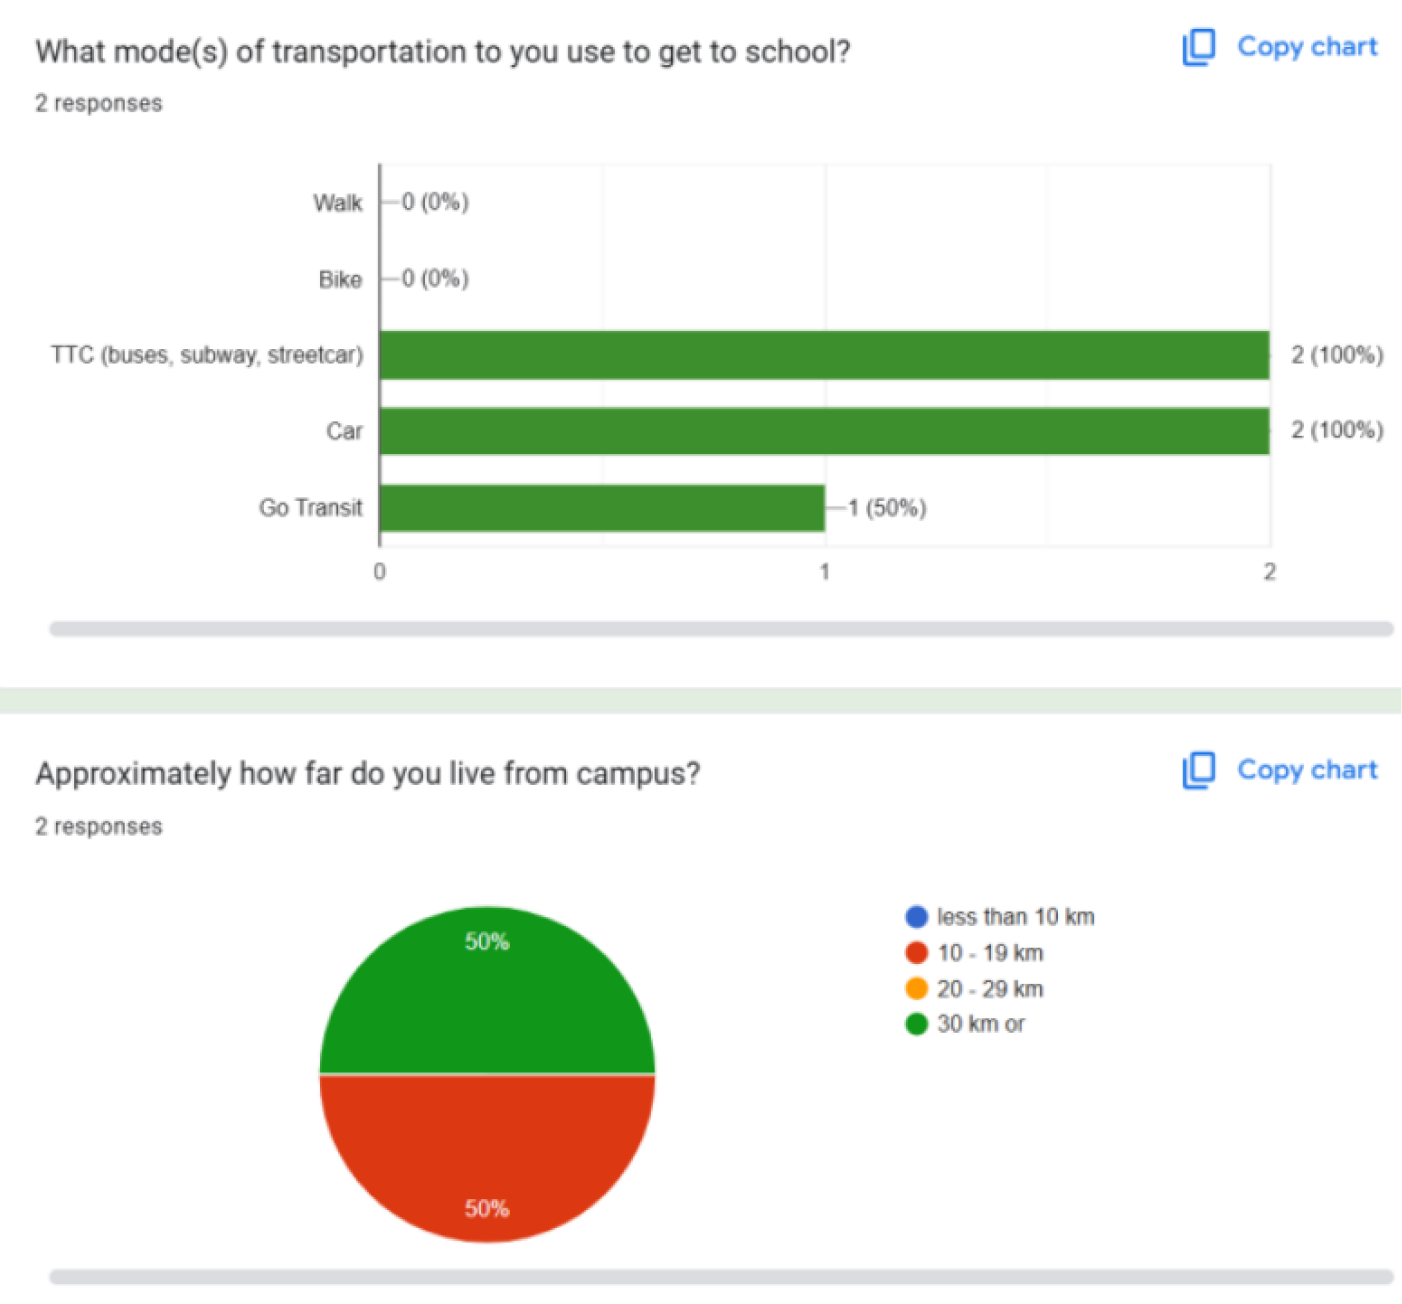The height and width of the screenshot is (1304, 1402).
Task: Click 'Copy chart' text for transportation question
Action: pos(1306,47)
